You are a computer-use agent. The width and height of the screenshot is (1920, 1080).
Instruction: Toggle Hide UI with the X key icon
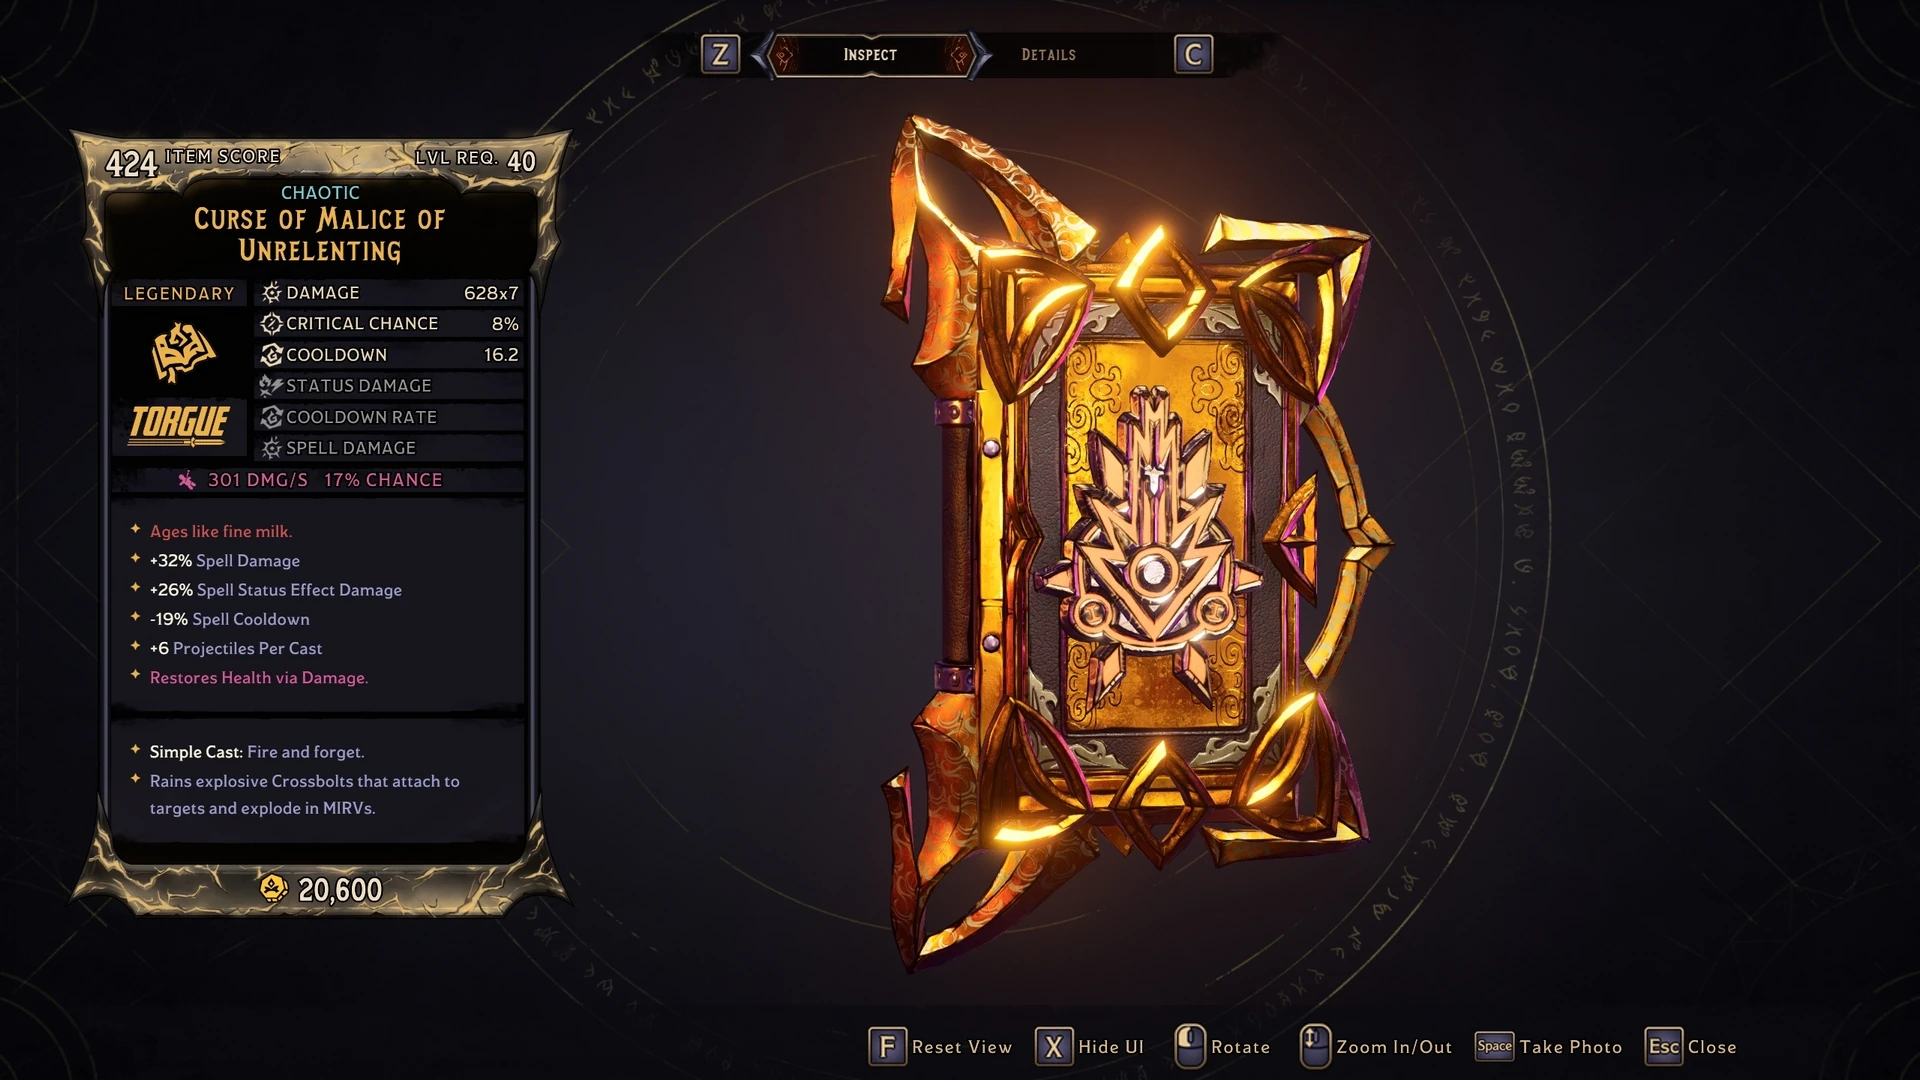(1054, 1047)
